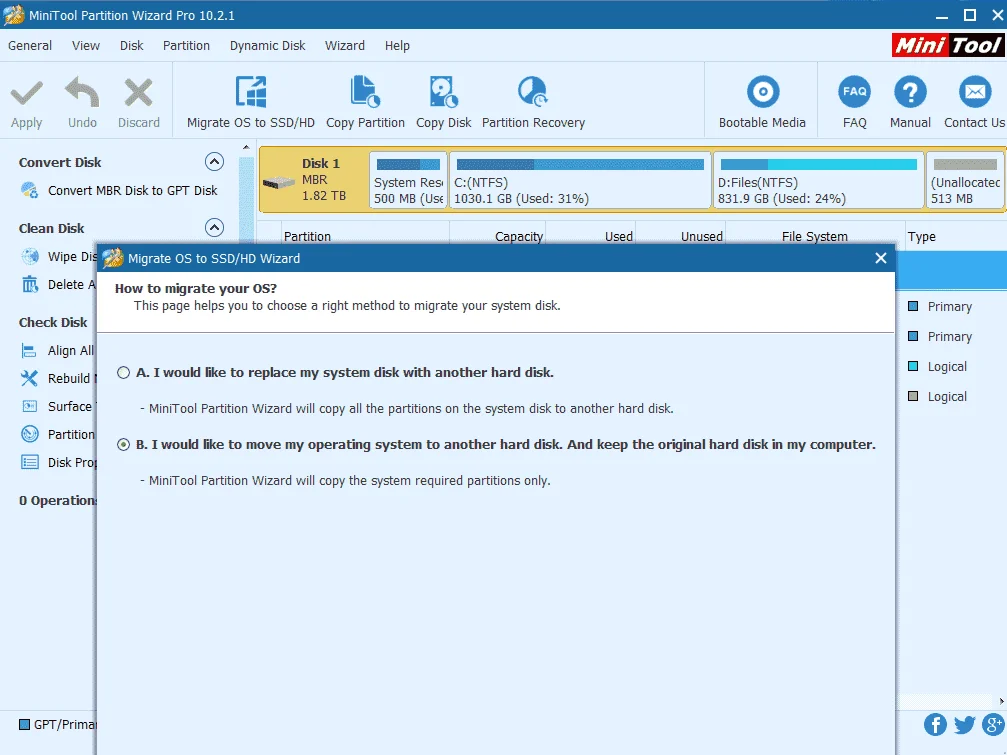Click the Wipe Disk sidebar icon
1007x755 pixels.
30,257
